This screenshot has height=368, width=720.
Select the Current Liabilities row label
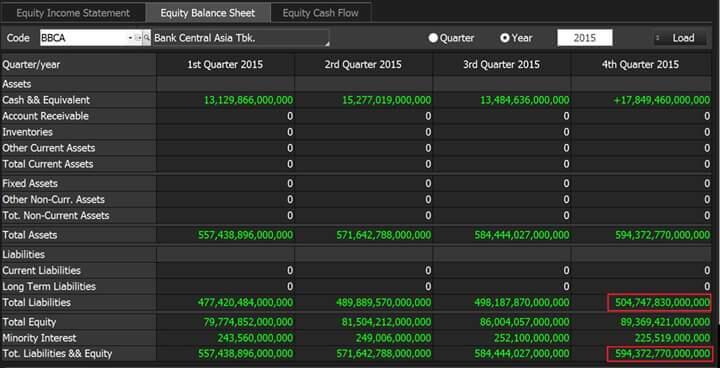click(x=41, y=271)
